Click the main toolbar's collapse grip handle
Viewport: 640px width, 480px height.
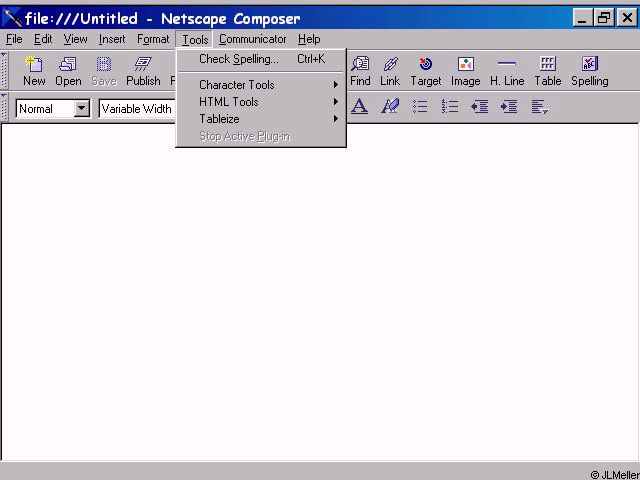(4, 71)
